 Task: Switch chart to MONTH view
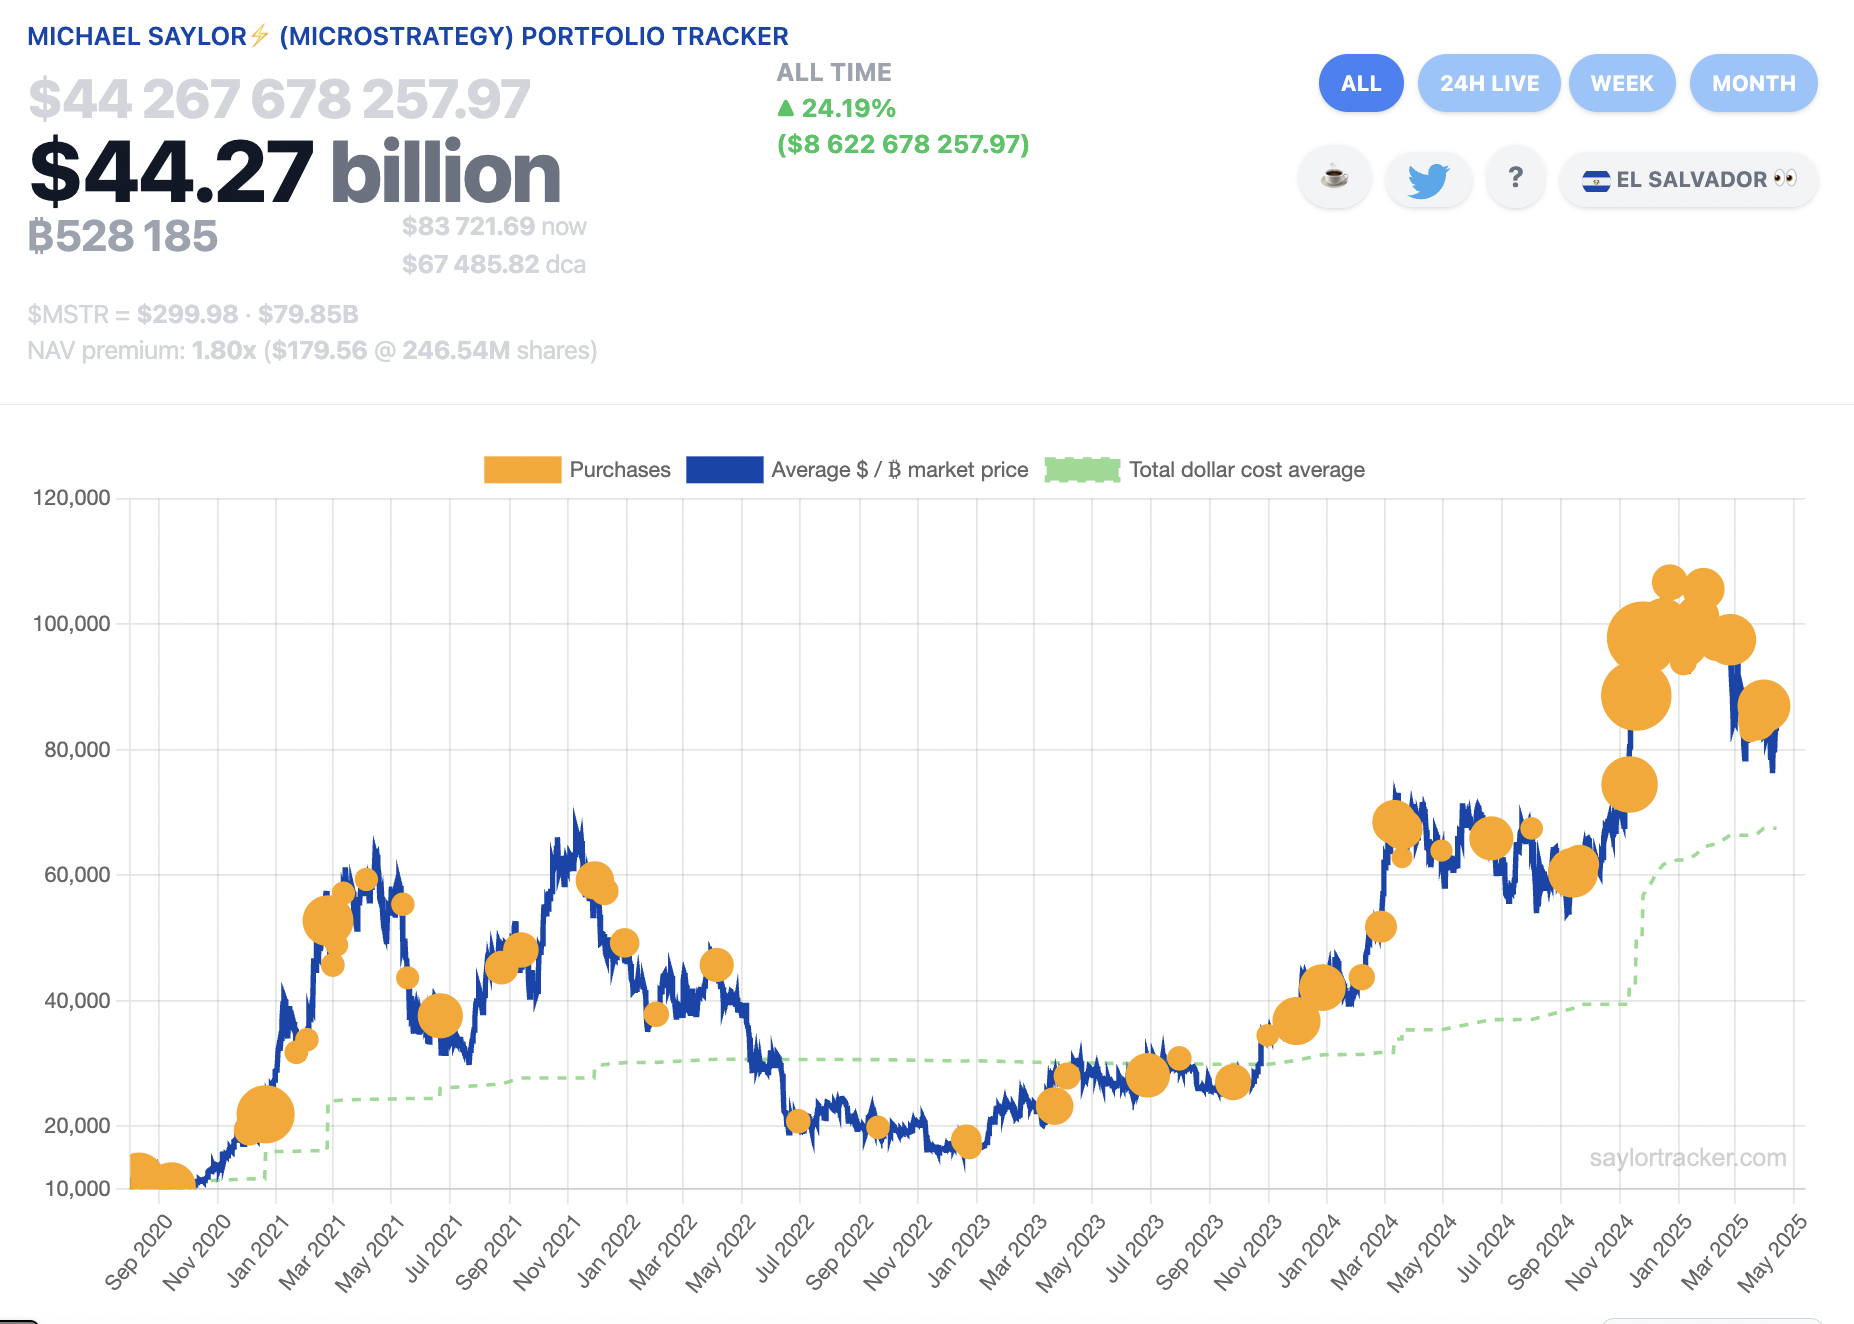click(1752, 83)
